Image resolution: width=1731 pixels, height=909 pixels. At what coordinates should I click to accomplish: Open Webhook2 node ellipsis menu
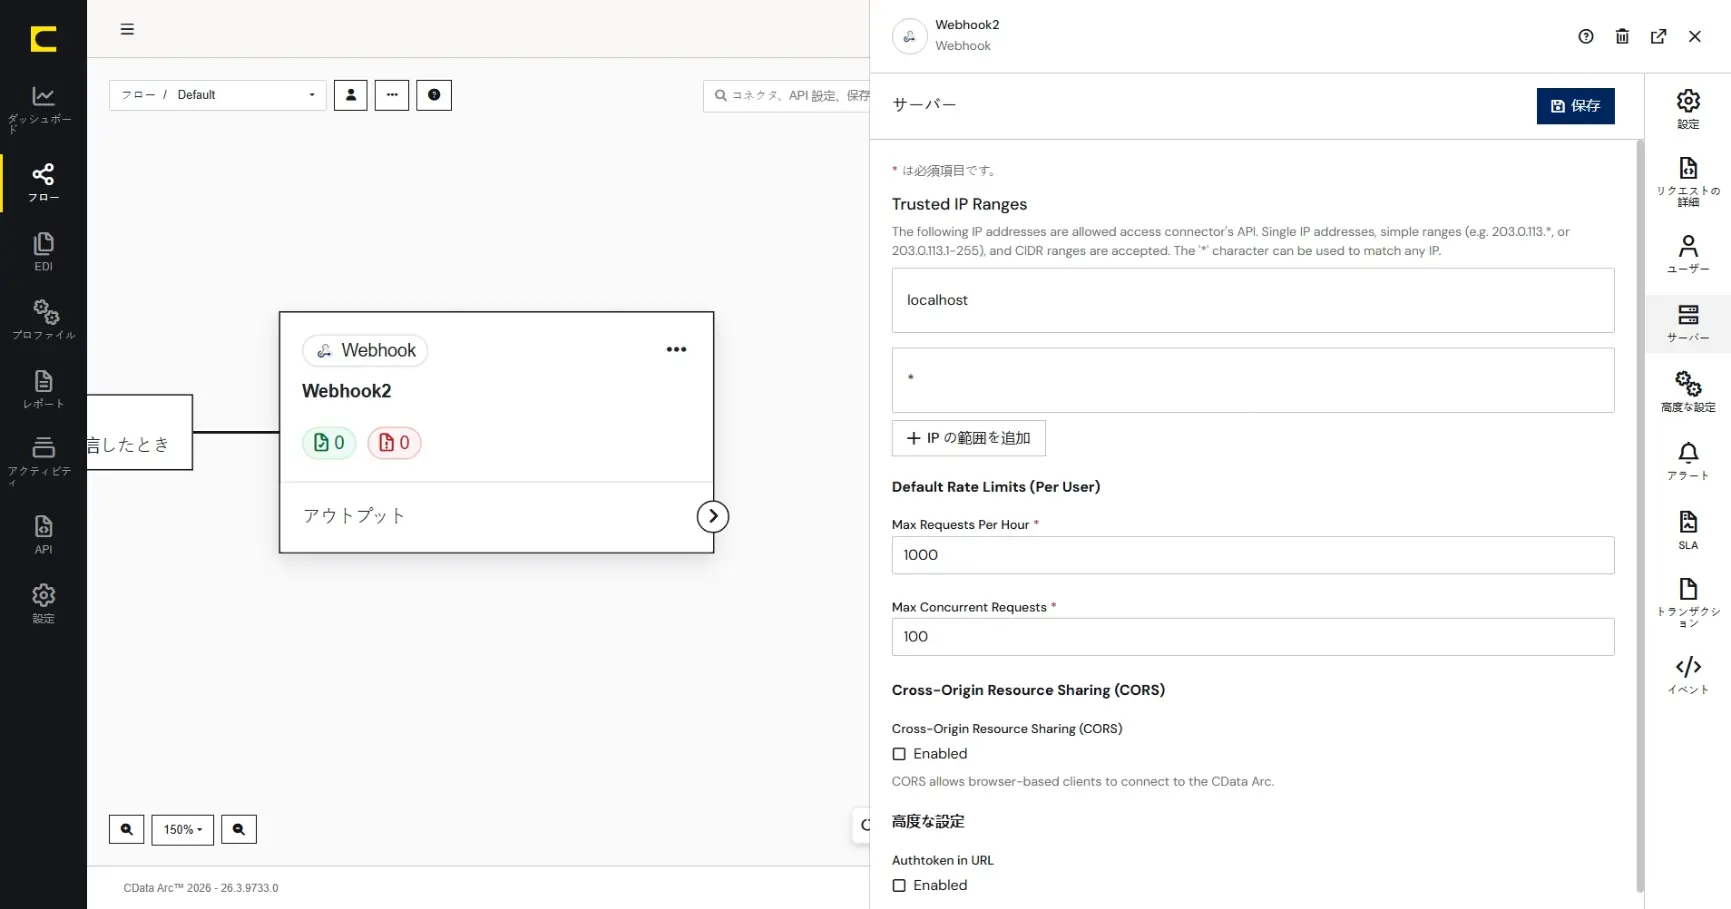click(677, 349)
